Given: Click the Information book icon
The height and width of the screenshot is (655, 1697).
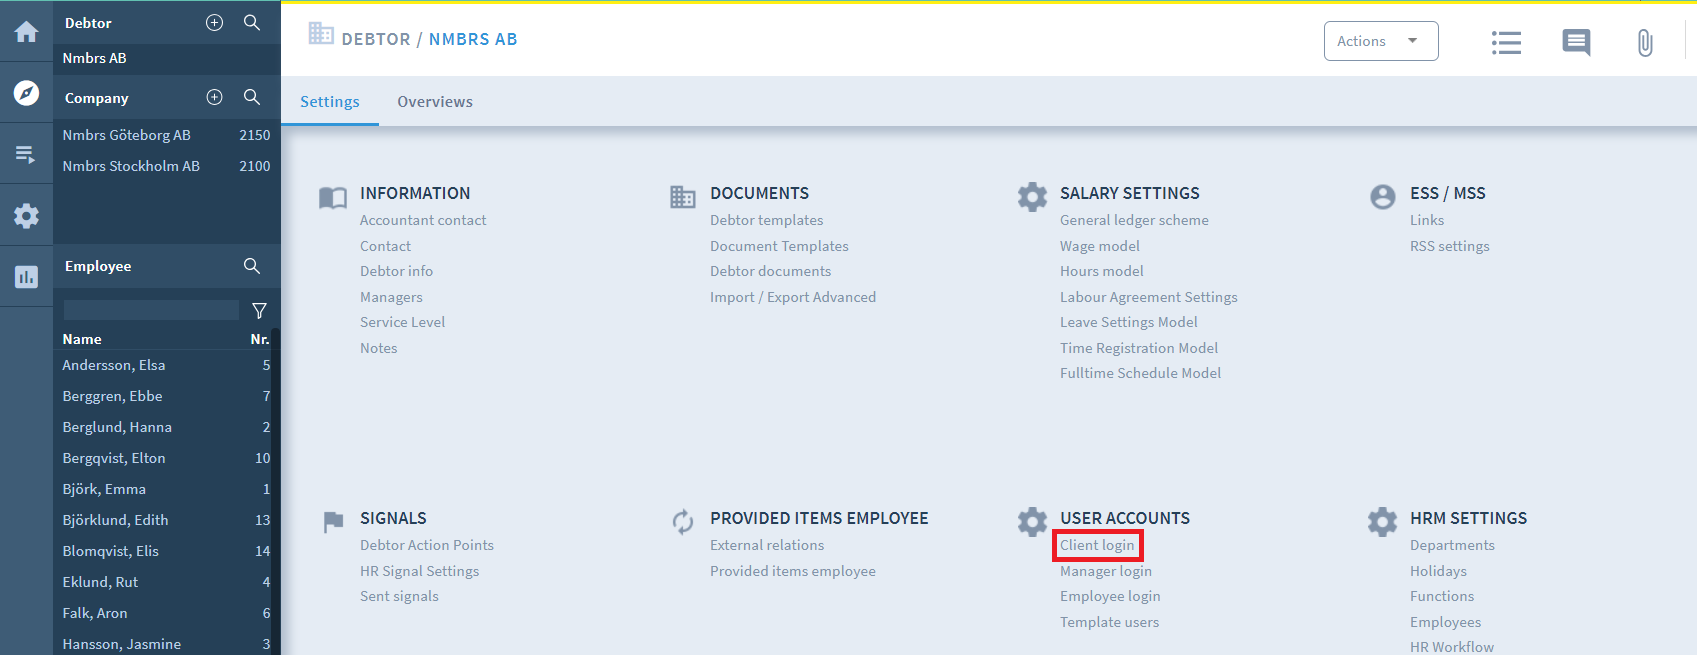Looking at the screenshot, I should (333, 197).
